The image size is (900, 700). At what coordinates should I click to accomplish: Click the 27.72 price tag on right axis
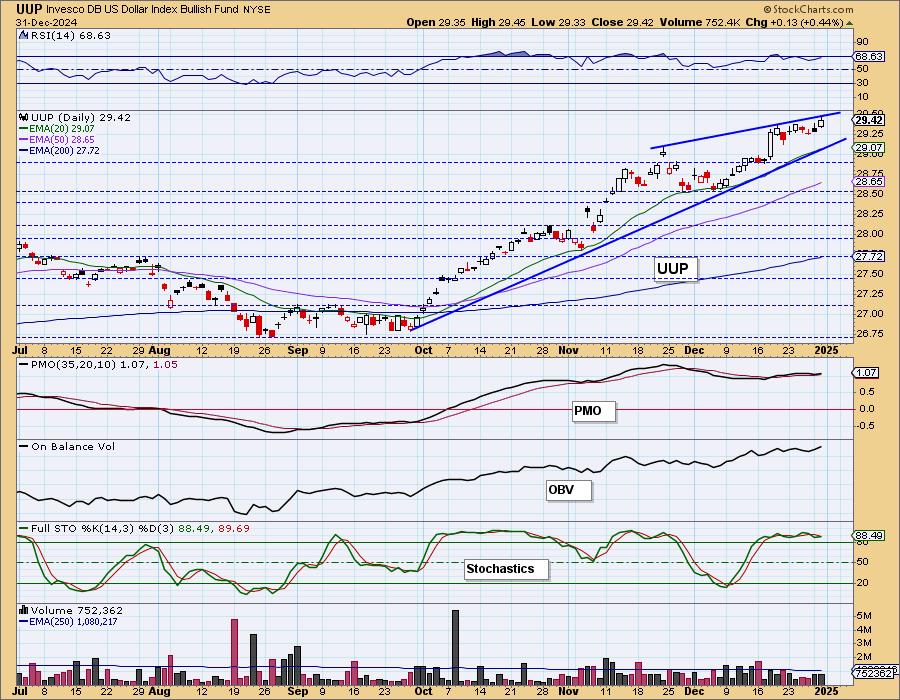868,256
